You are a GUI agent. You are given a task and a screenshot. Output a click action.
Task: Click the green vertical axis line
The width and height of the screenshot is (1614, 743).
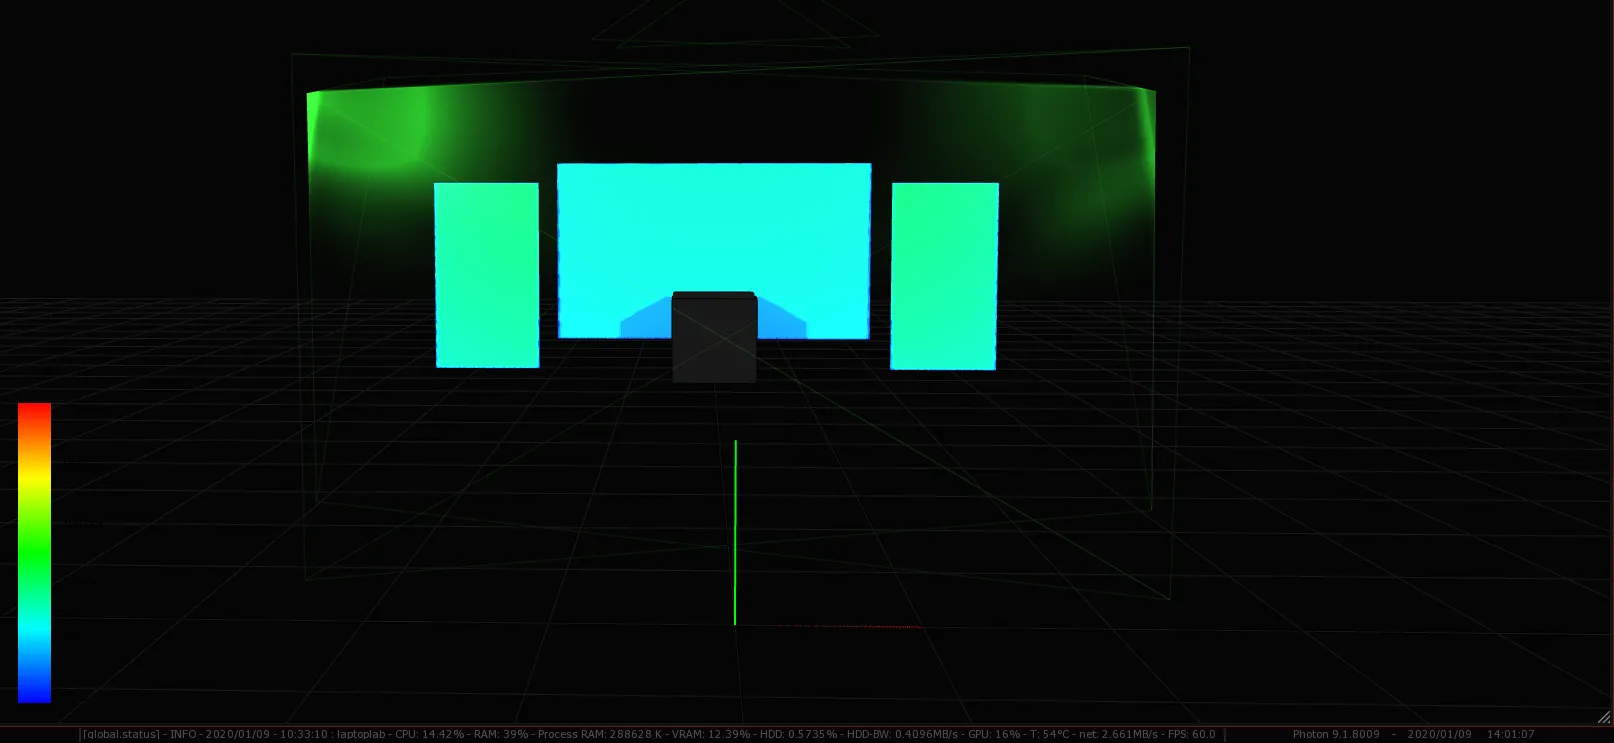pyautogui.click(x=735, y=532)
